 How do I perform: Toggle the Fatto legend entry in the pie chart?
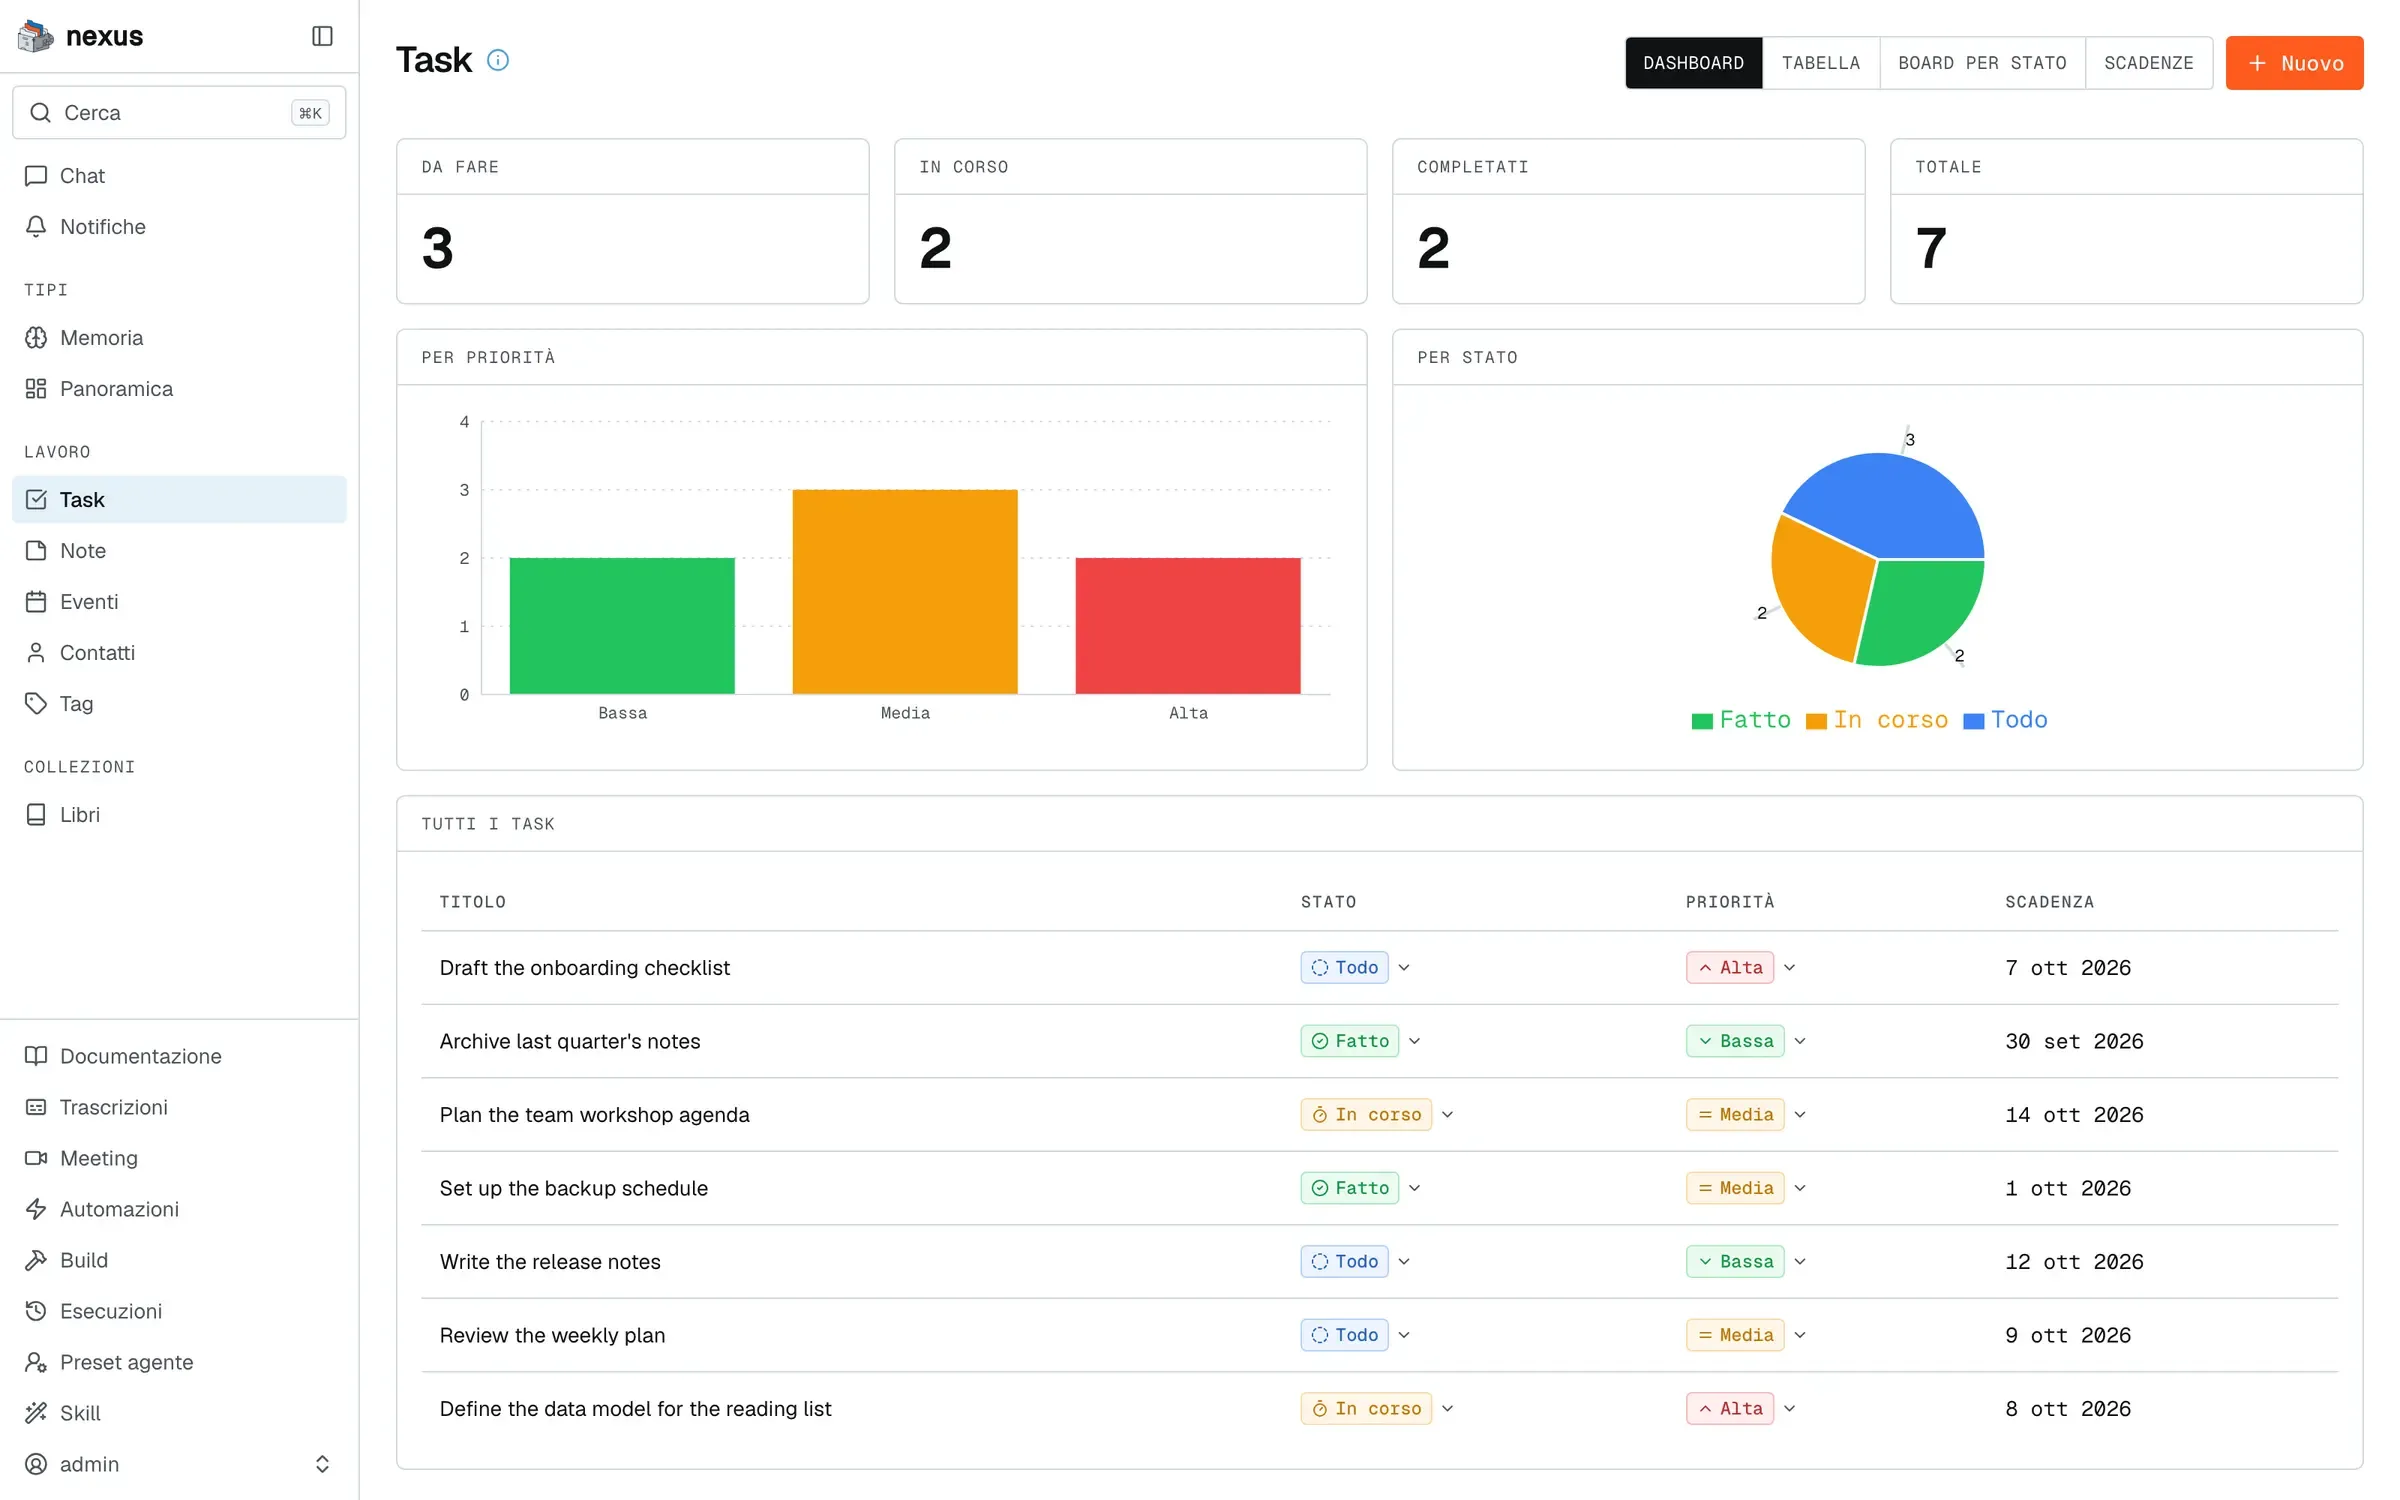coord(1741,720)
